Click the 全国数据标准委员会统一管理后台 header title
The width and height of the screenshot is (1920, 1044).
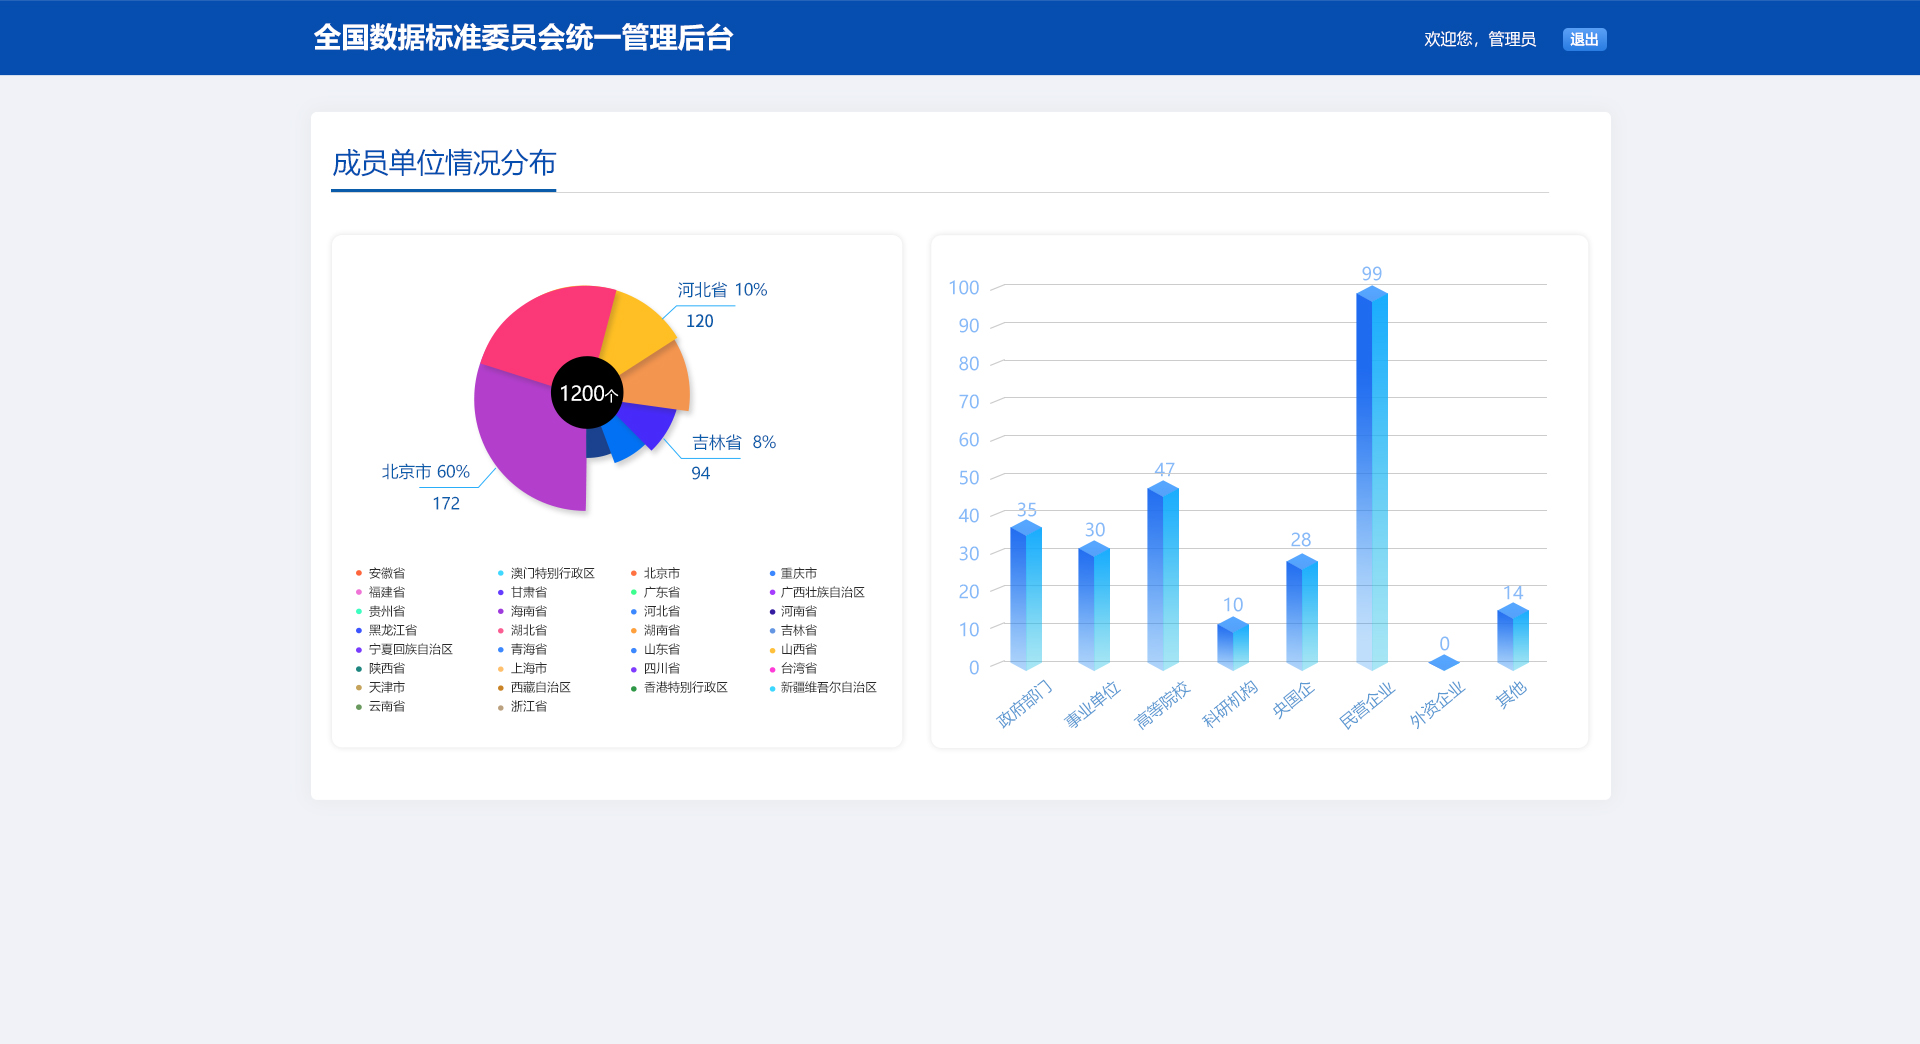[x=523, y=38]
